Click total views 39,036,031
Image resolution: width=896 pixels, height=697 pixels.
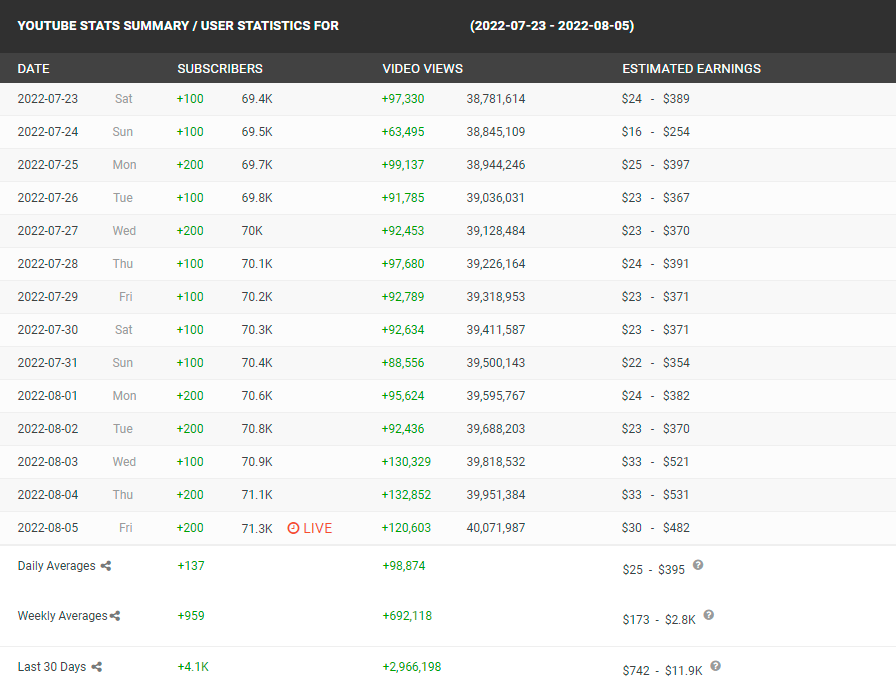(x=496, y=198)
